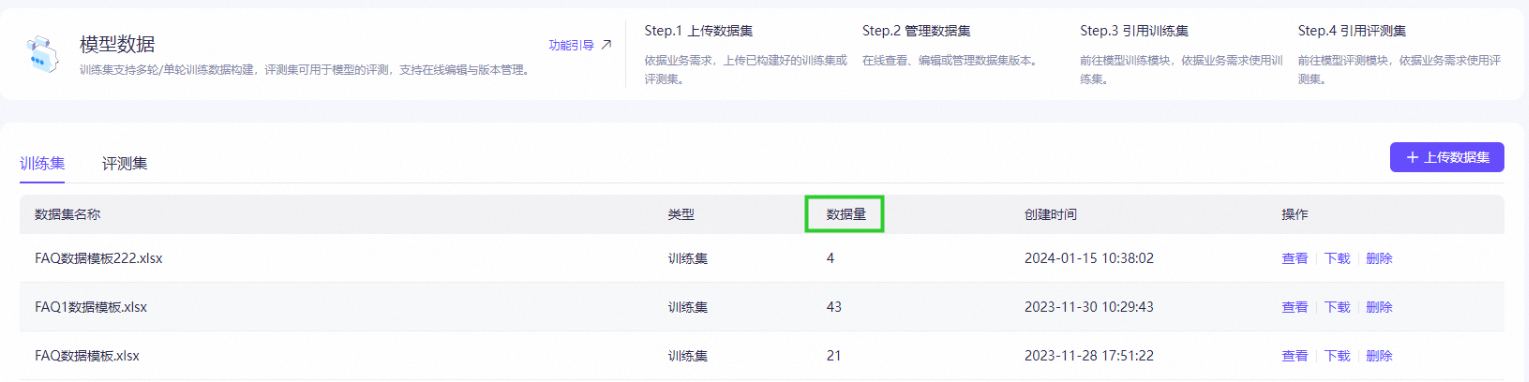Click 下载 for FAQ数据模板.xlsx created 2023-11-28
This screenshot has height=382, width=1529.
(1337, 355)
